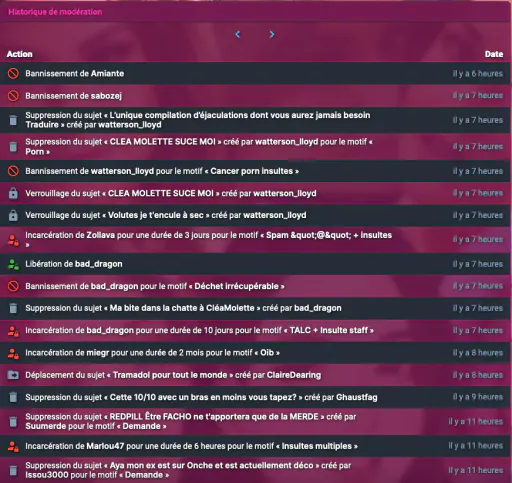Go to next moderation history page

click(272, 34)
